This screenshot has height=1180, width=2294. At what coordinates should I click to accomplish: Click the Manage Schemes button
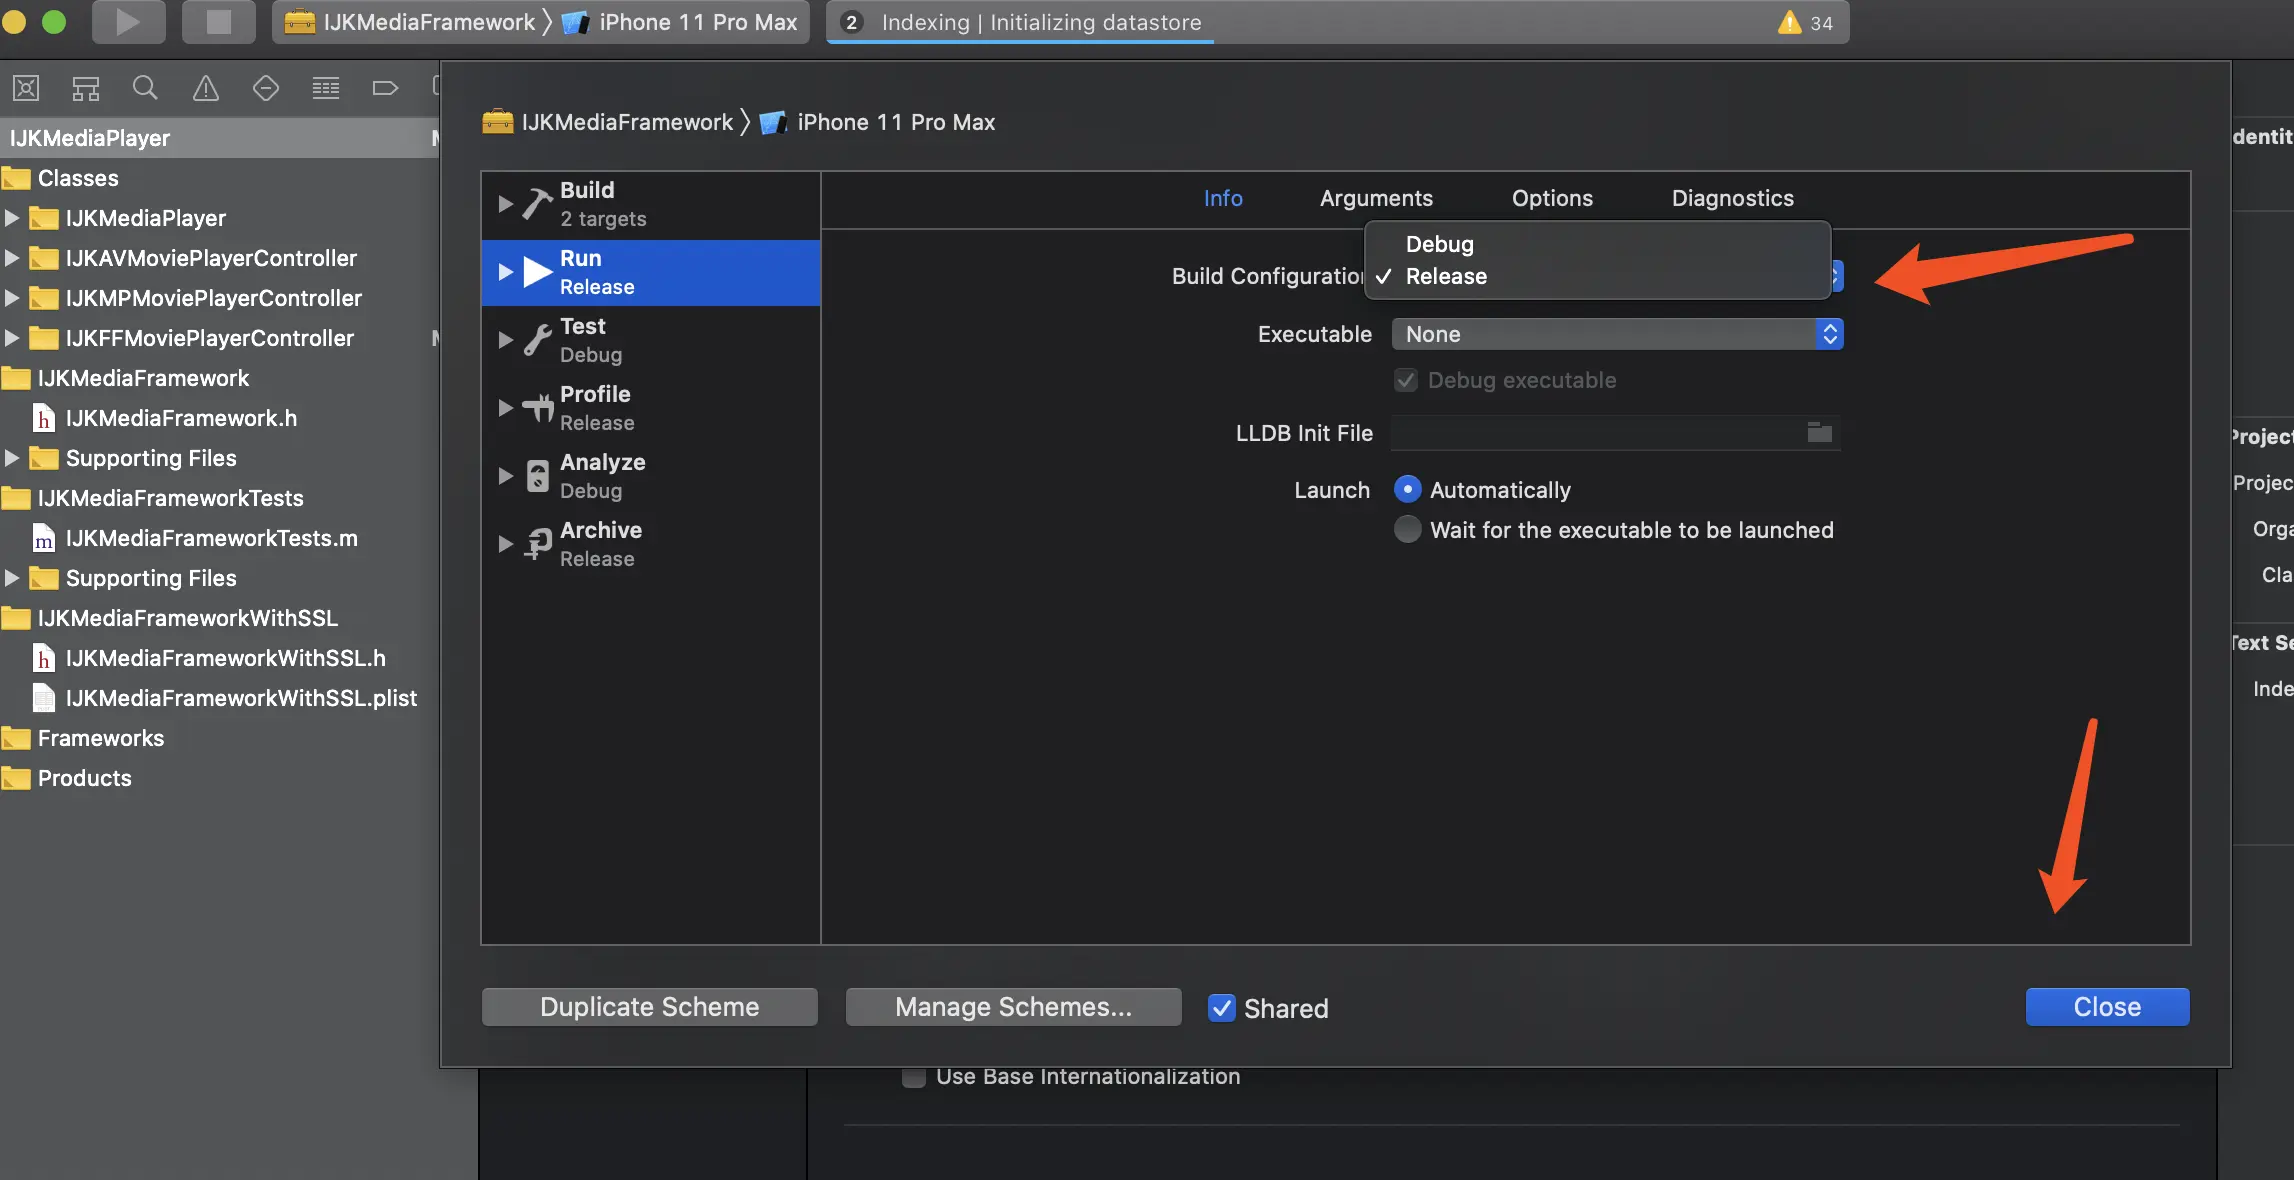1013,1007
